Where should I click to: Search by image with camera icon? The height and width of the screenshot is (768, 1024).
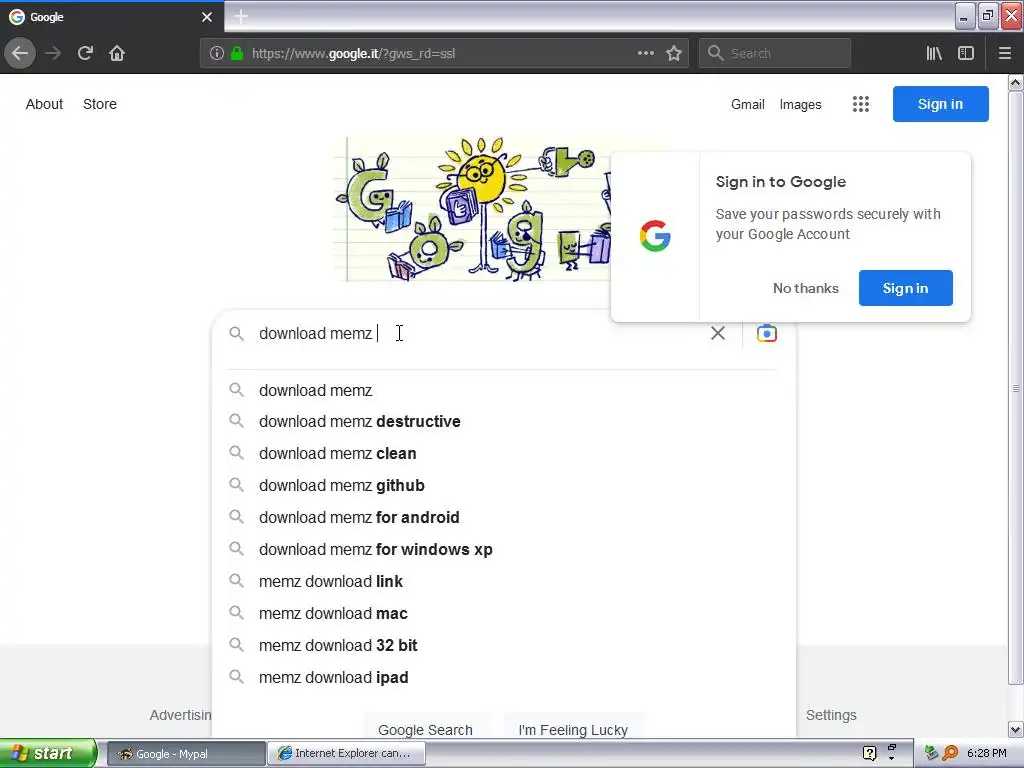click(x=767, y=333)
